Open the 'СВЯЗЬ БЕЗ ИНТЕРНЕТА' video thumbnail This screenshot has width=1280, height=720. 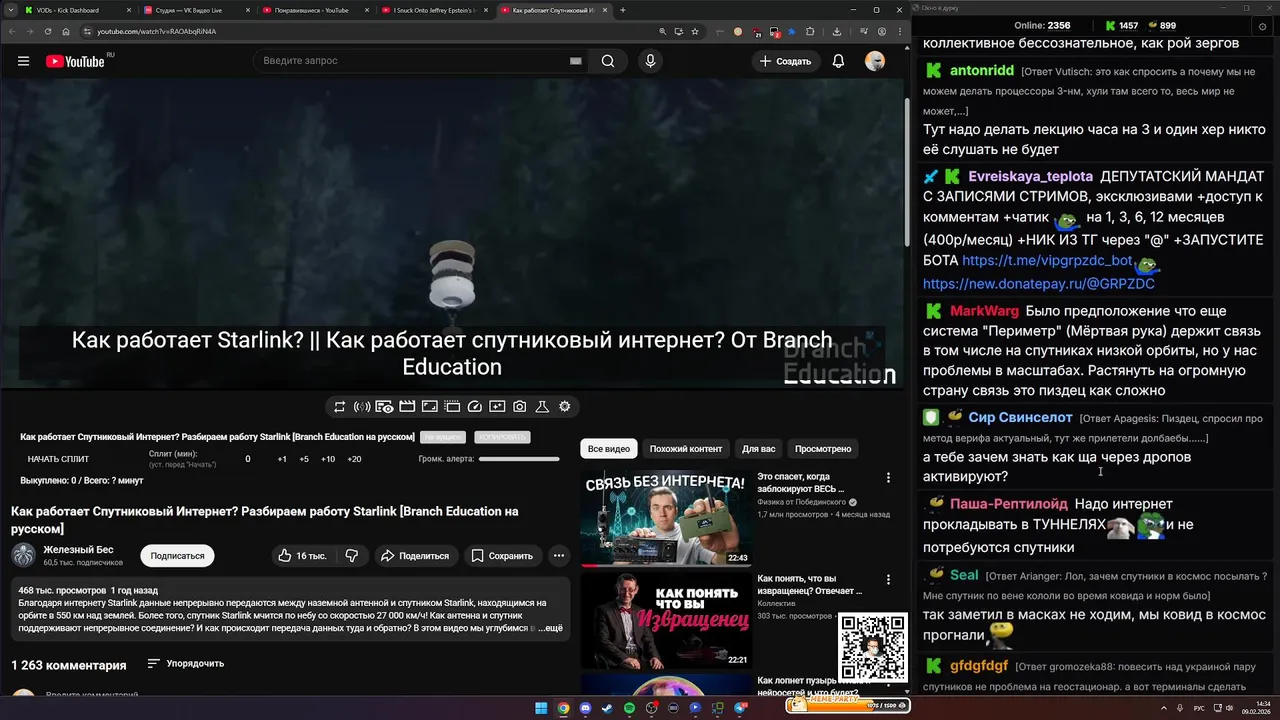pyautogui.click(x=666, y=518)
